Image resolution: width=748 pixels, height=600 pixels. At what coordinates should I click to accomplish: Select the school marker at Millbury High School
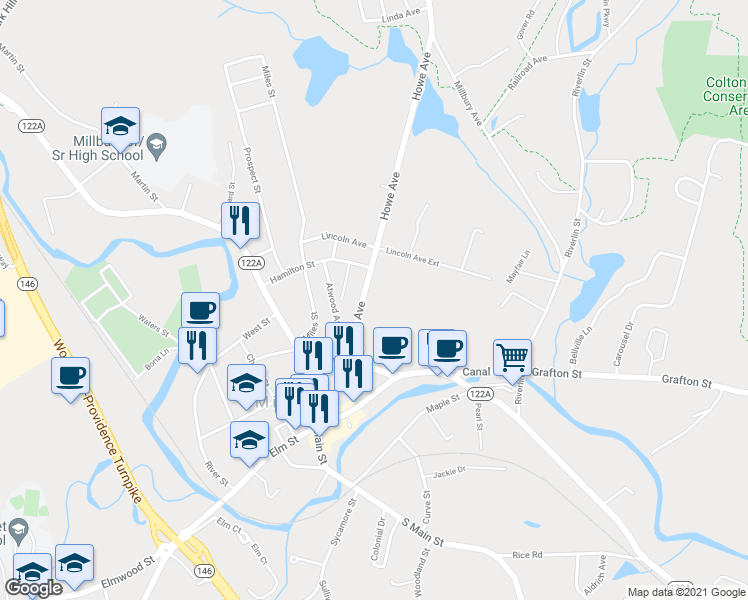[120, 126]
